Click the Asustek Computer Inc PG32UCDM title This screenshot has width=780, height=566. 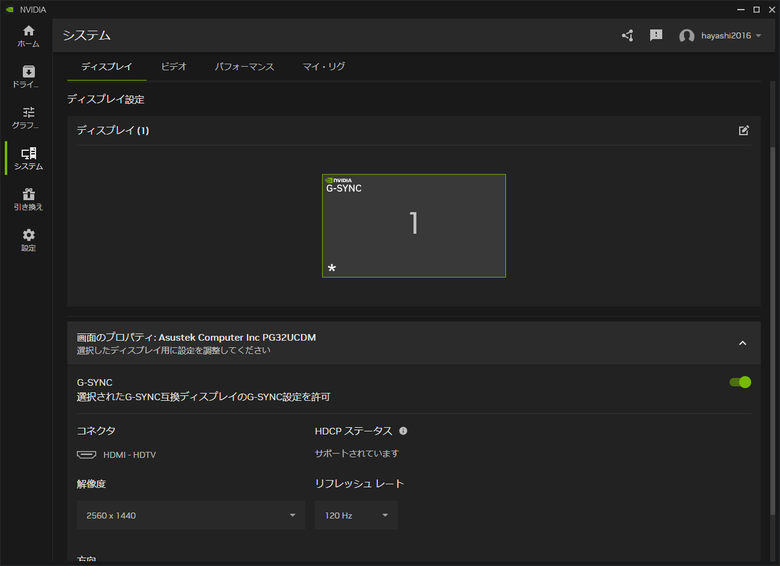(237, 337)
